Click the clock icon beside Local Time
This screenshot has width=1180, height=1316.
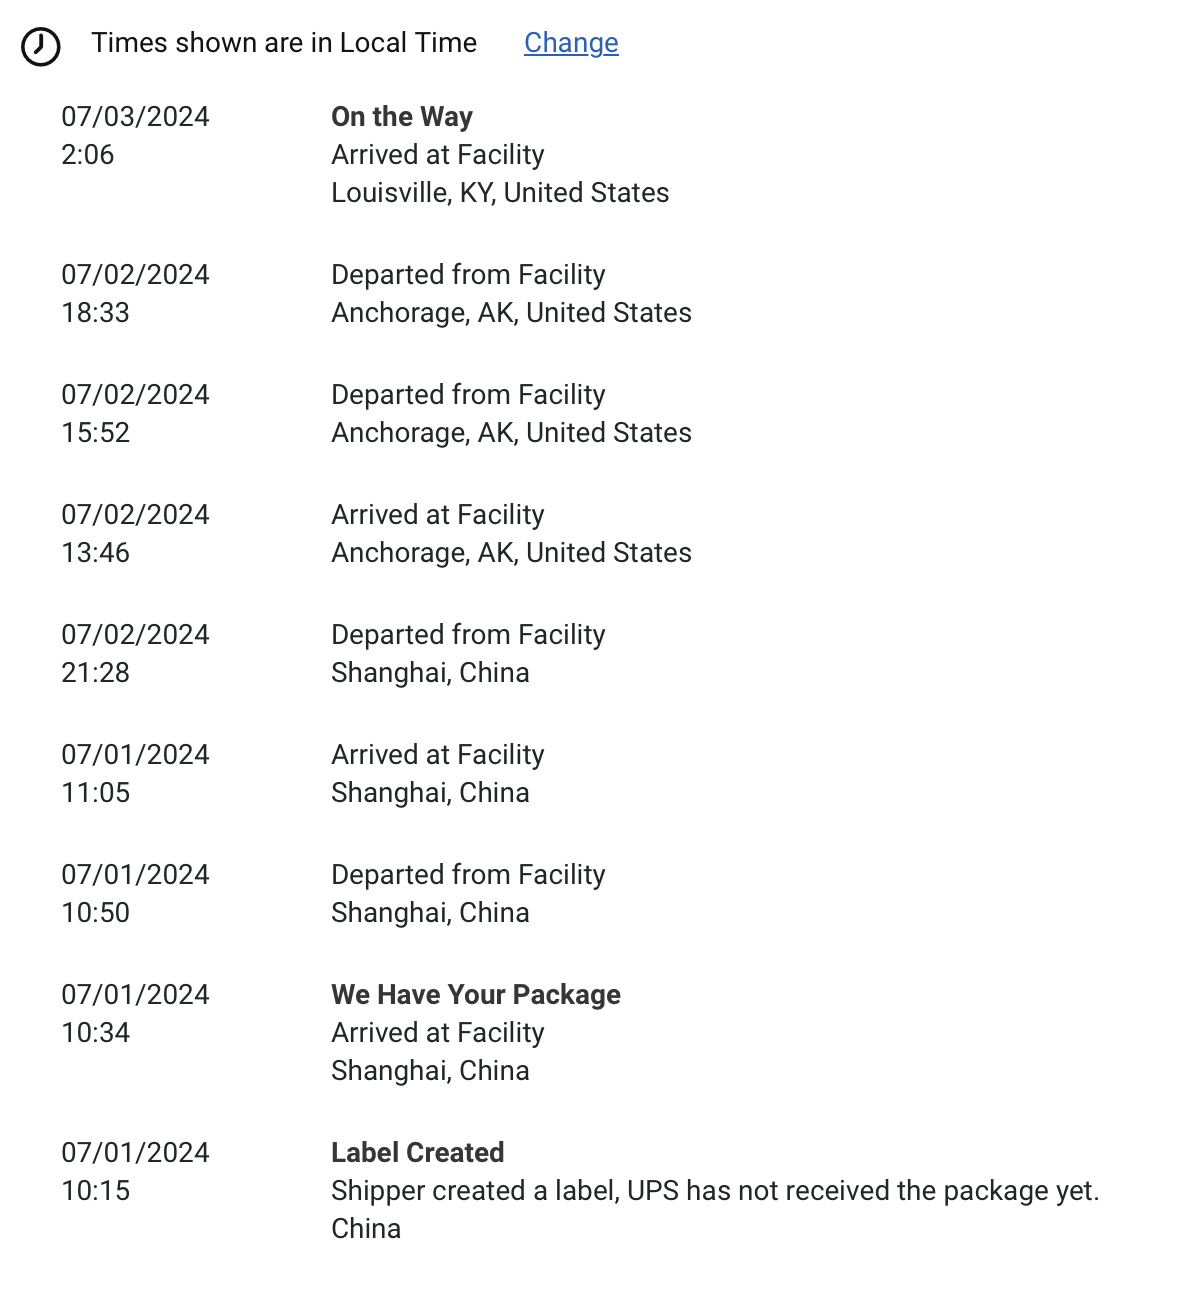[x=41, y=46]
